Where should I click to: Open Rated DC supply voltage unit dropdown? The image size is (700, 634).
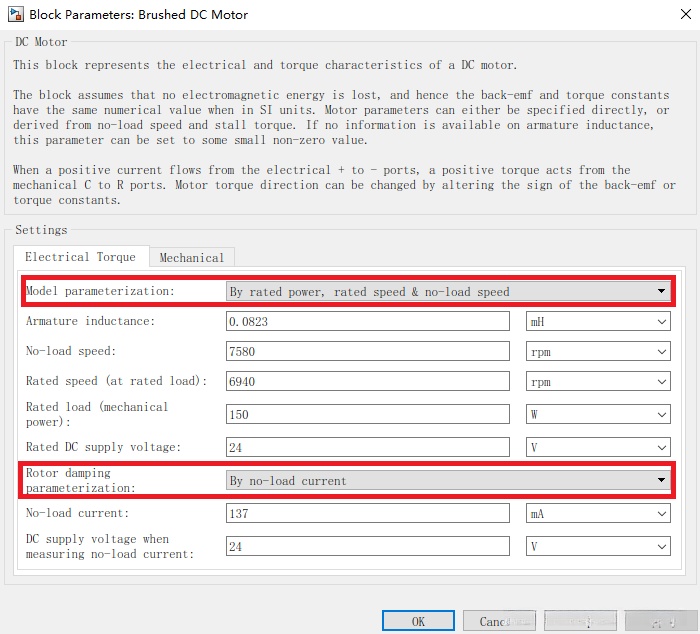[x=598, y=447]
